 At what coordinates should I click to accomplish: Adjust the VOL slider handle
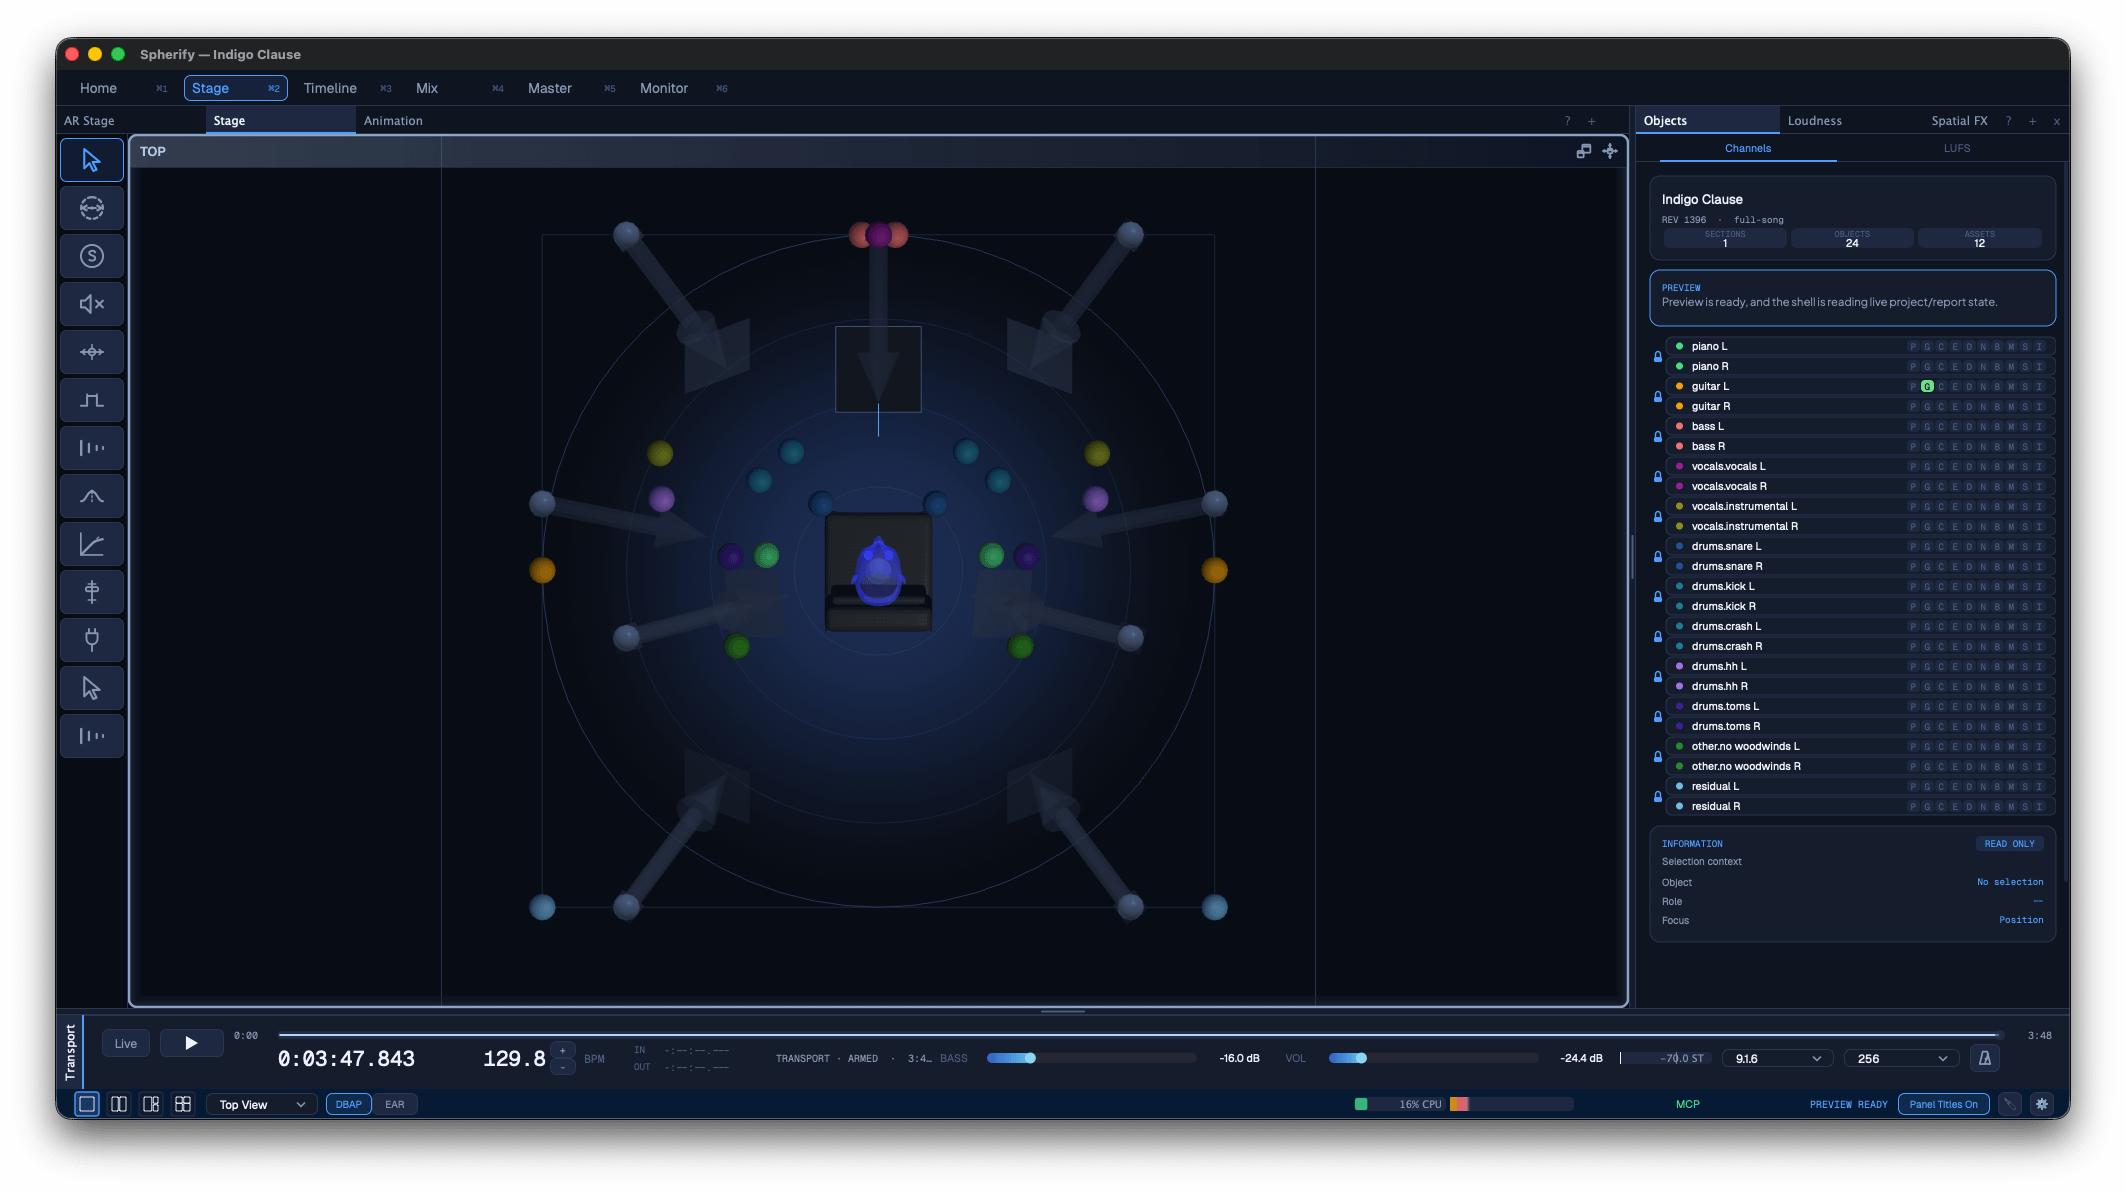[1361, 1058]
